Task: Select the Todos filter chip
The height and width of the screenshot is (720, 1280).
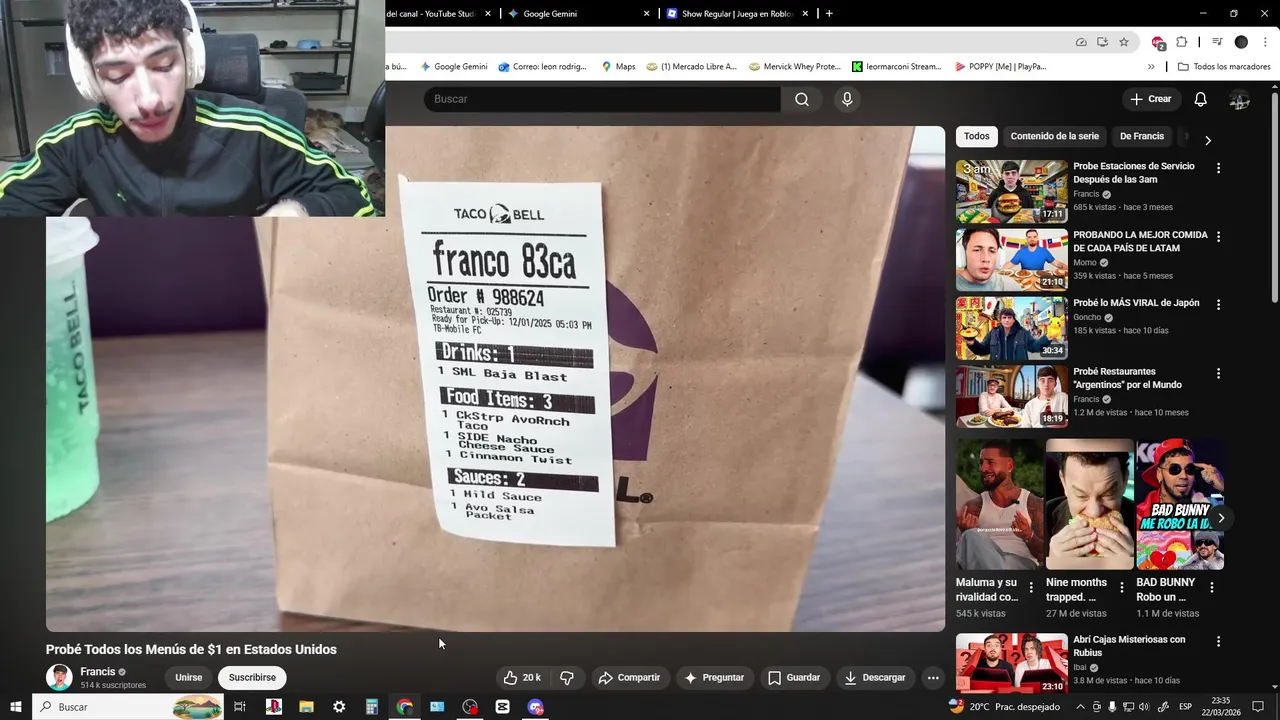Action: point(977,136)
